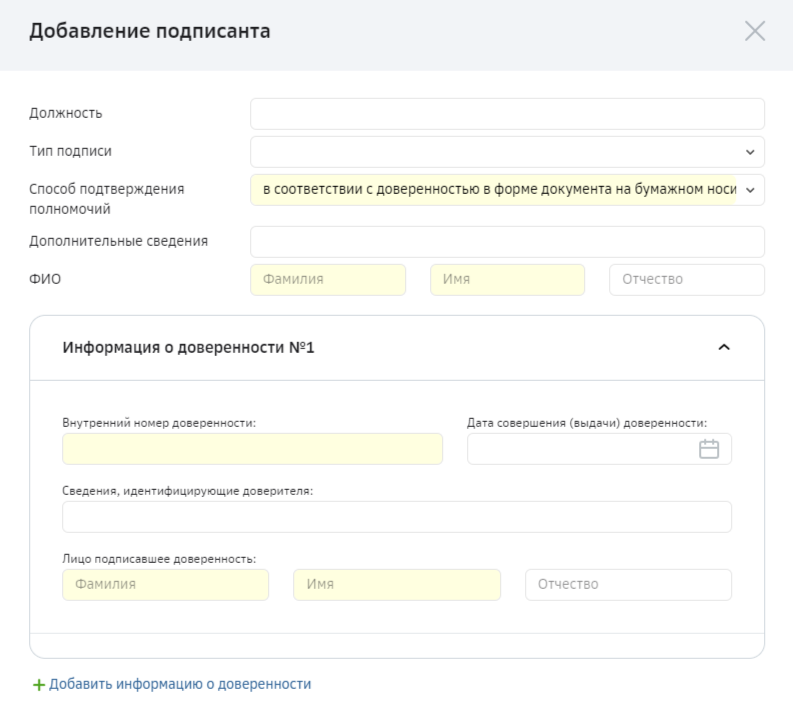Open the calendar date picker icon
This screenshot has width=793, height=717.
click(709, 449)
